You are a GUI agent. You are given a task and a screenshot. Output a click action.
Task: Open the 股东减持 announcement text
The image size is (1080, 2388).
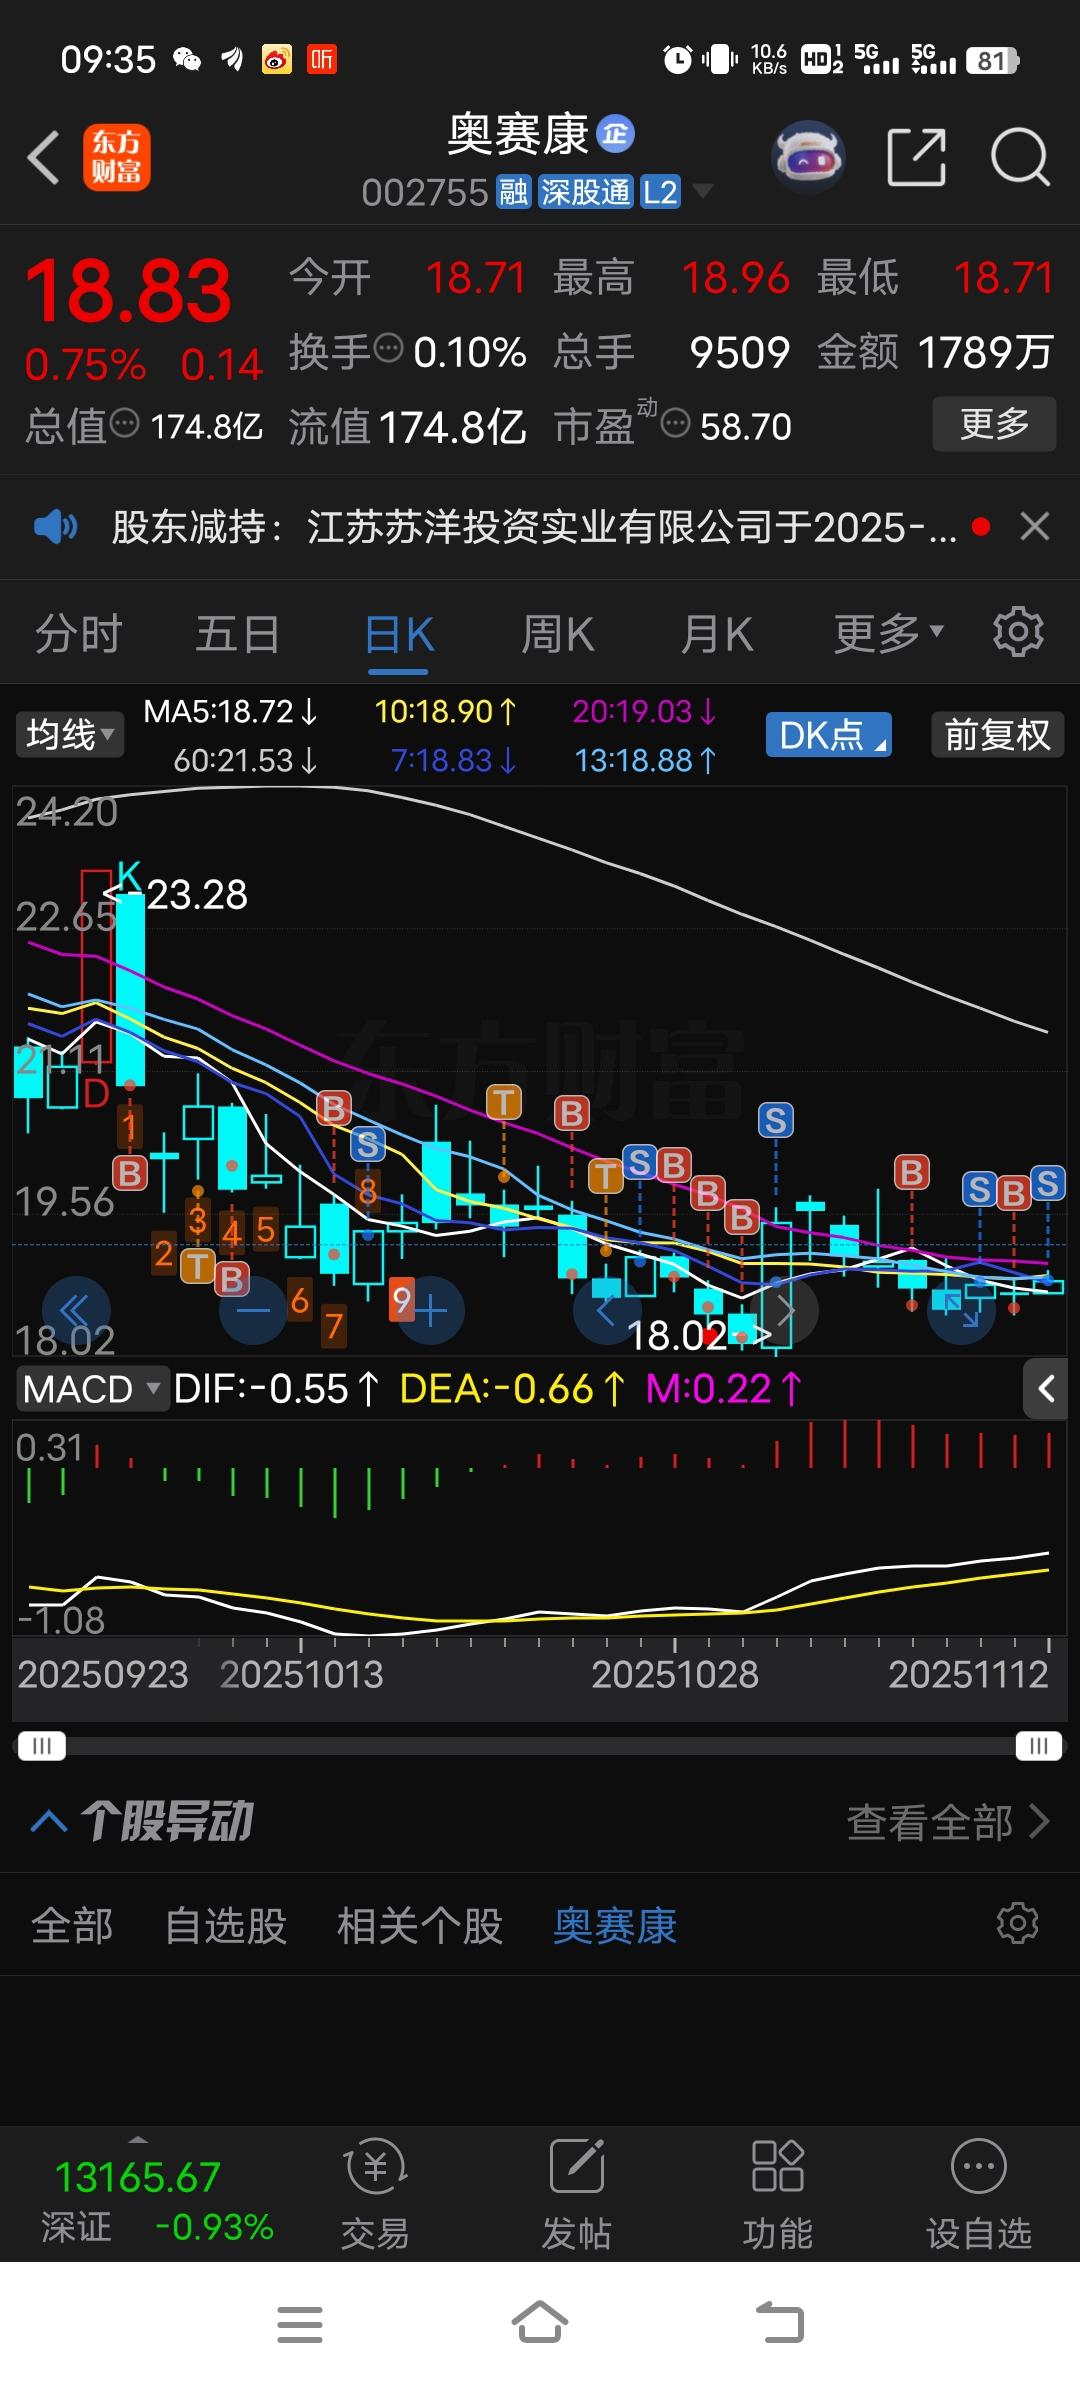[534, 526]
